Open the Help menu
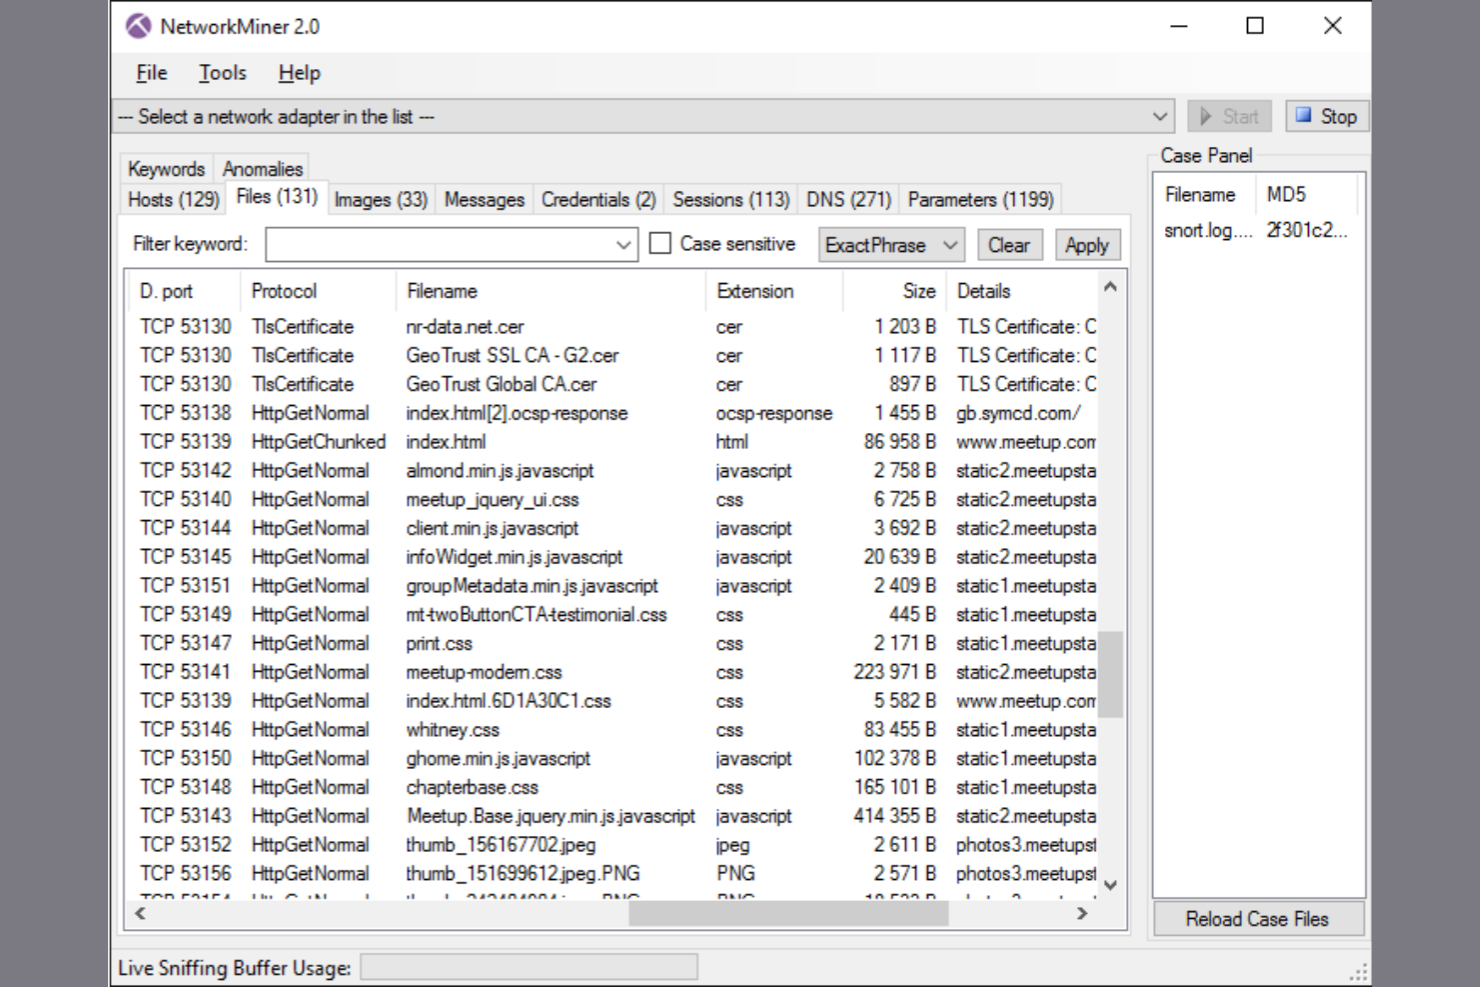 [x=299, y=73]
